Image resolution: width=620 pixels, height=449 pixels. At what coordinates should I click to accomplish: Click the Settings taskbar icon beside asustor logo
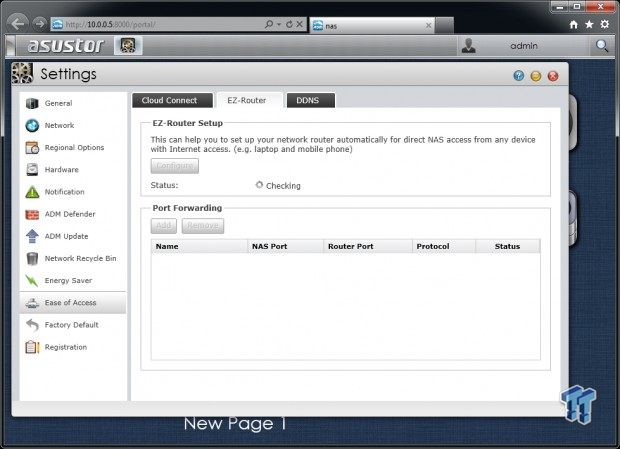pos(128,45)
